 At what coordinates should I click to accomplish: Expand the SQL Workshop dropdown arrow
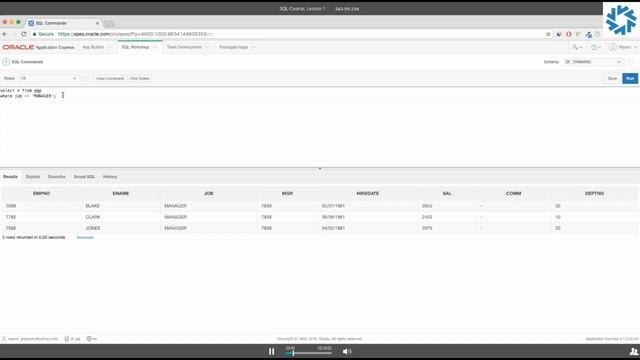coord(155,47)
